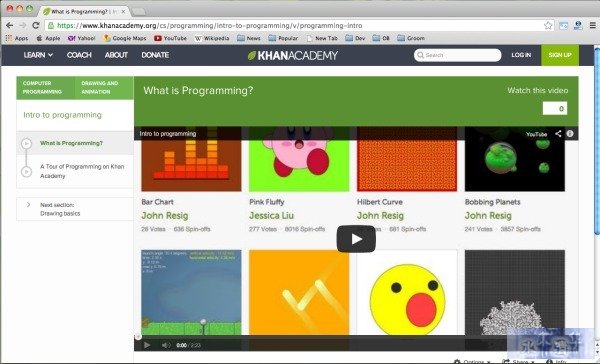Click the Khan Academy search field
This screenshot has height=364, width=600.
click(457, 55)
